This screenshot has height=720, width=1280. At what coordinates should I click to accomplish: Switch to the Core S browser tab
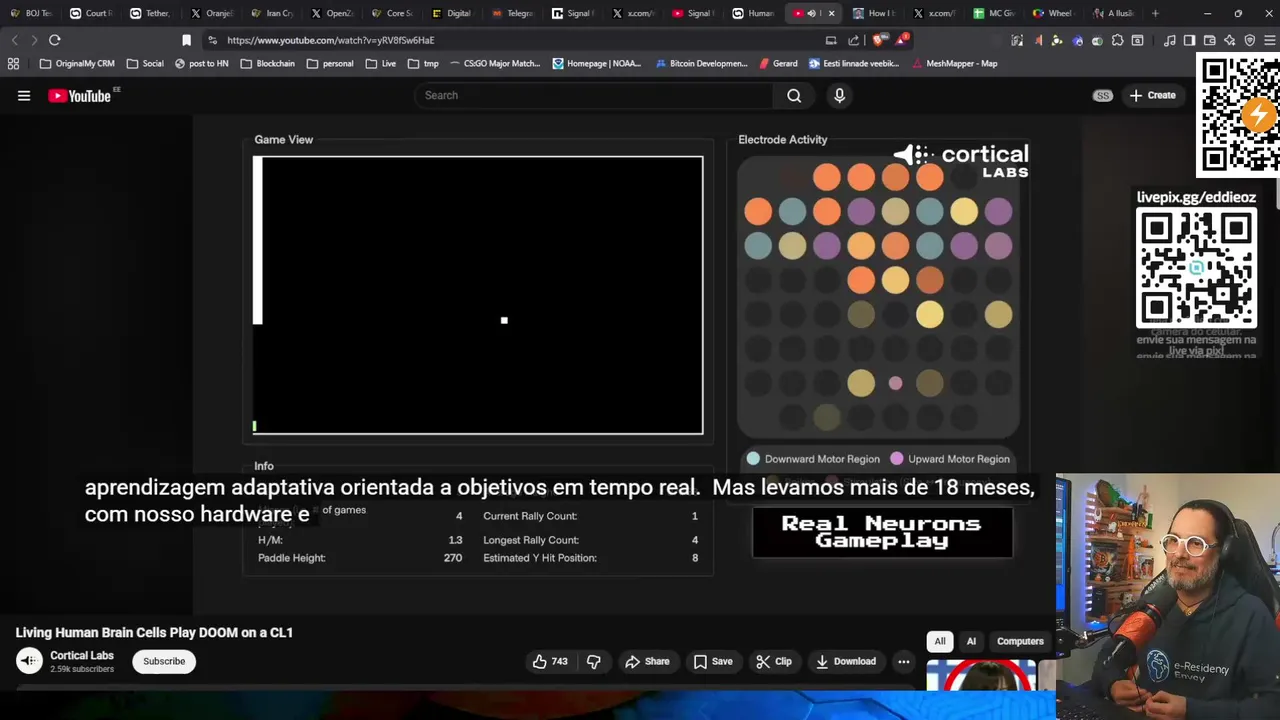coord(391,13)
